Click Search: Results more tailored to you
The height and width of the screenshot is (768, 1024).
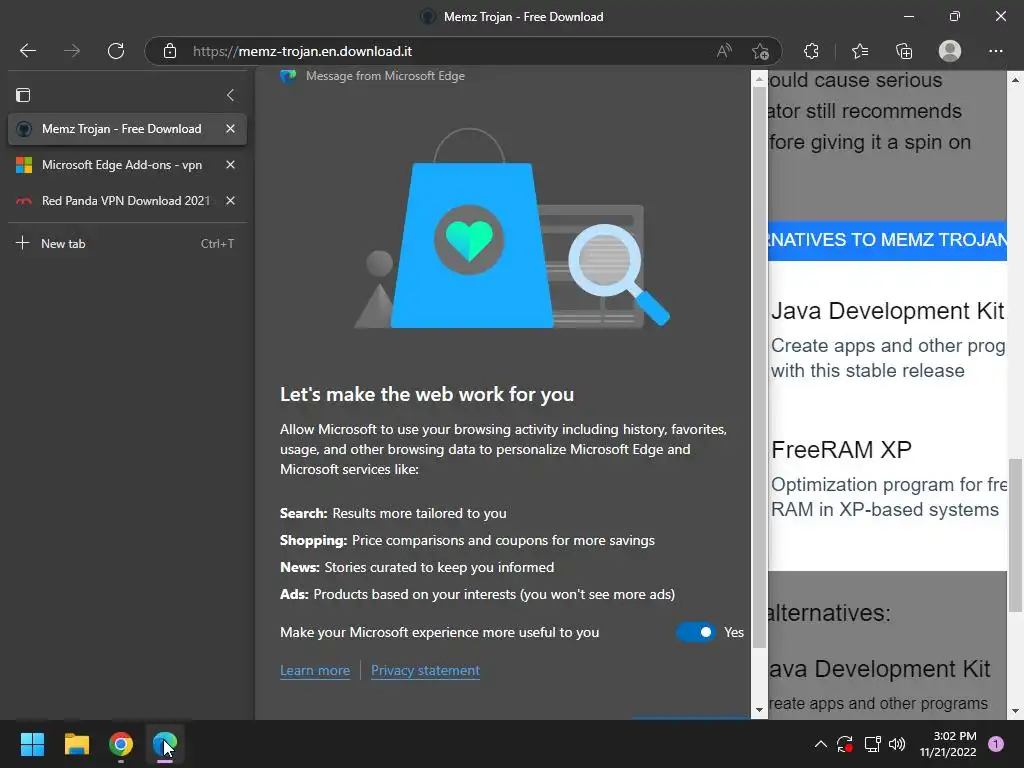pyautogui.click(x=393, y=513)
